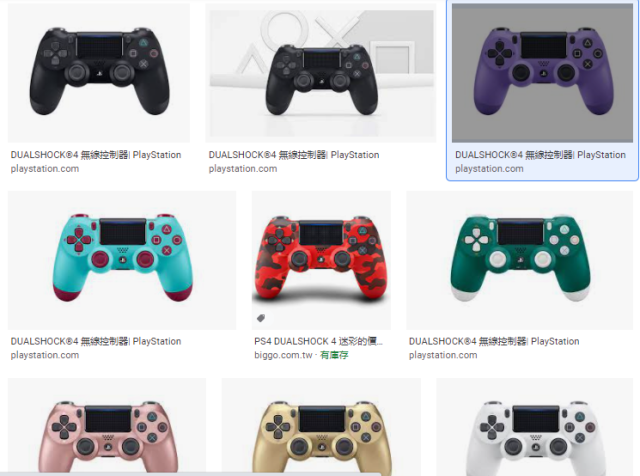
Task: Click the playstation.com source under the purple controller
Action: click(489, 169)
